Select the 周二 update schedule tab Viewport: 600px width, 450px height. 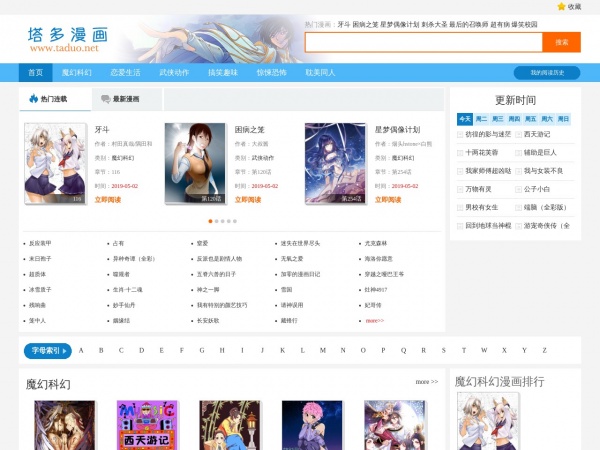[x=481, y=119]
